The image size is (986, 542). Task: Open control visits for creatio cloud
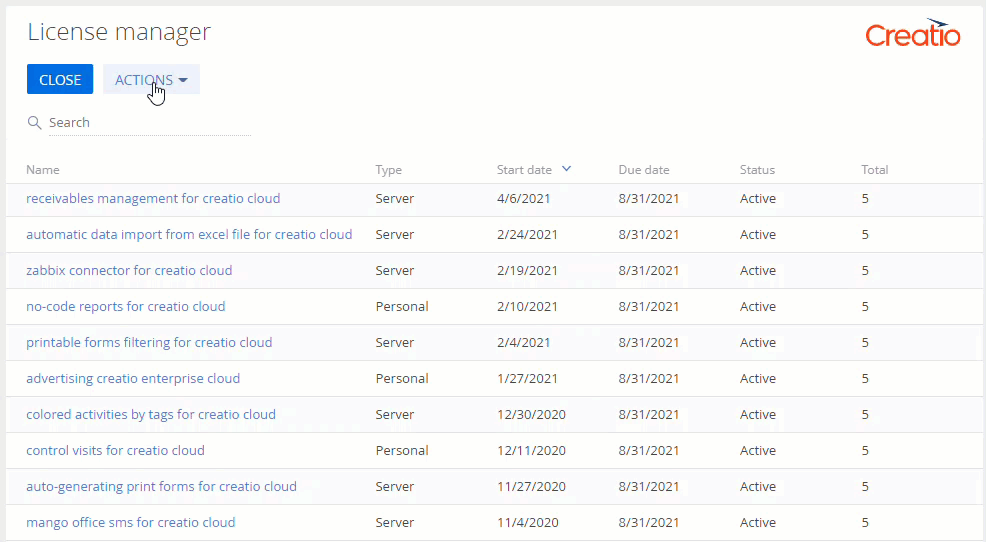point(115,451)
